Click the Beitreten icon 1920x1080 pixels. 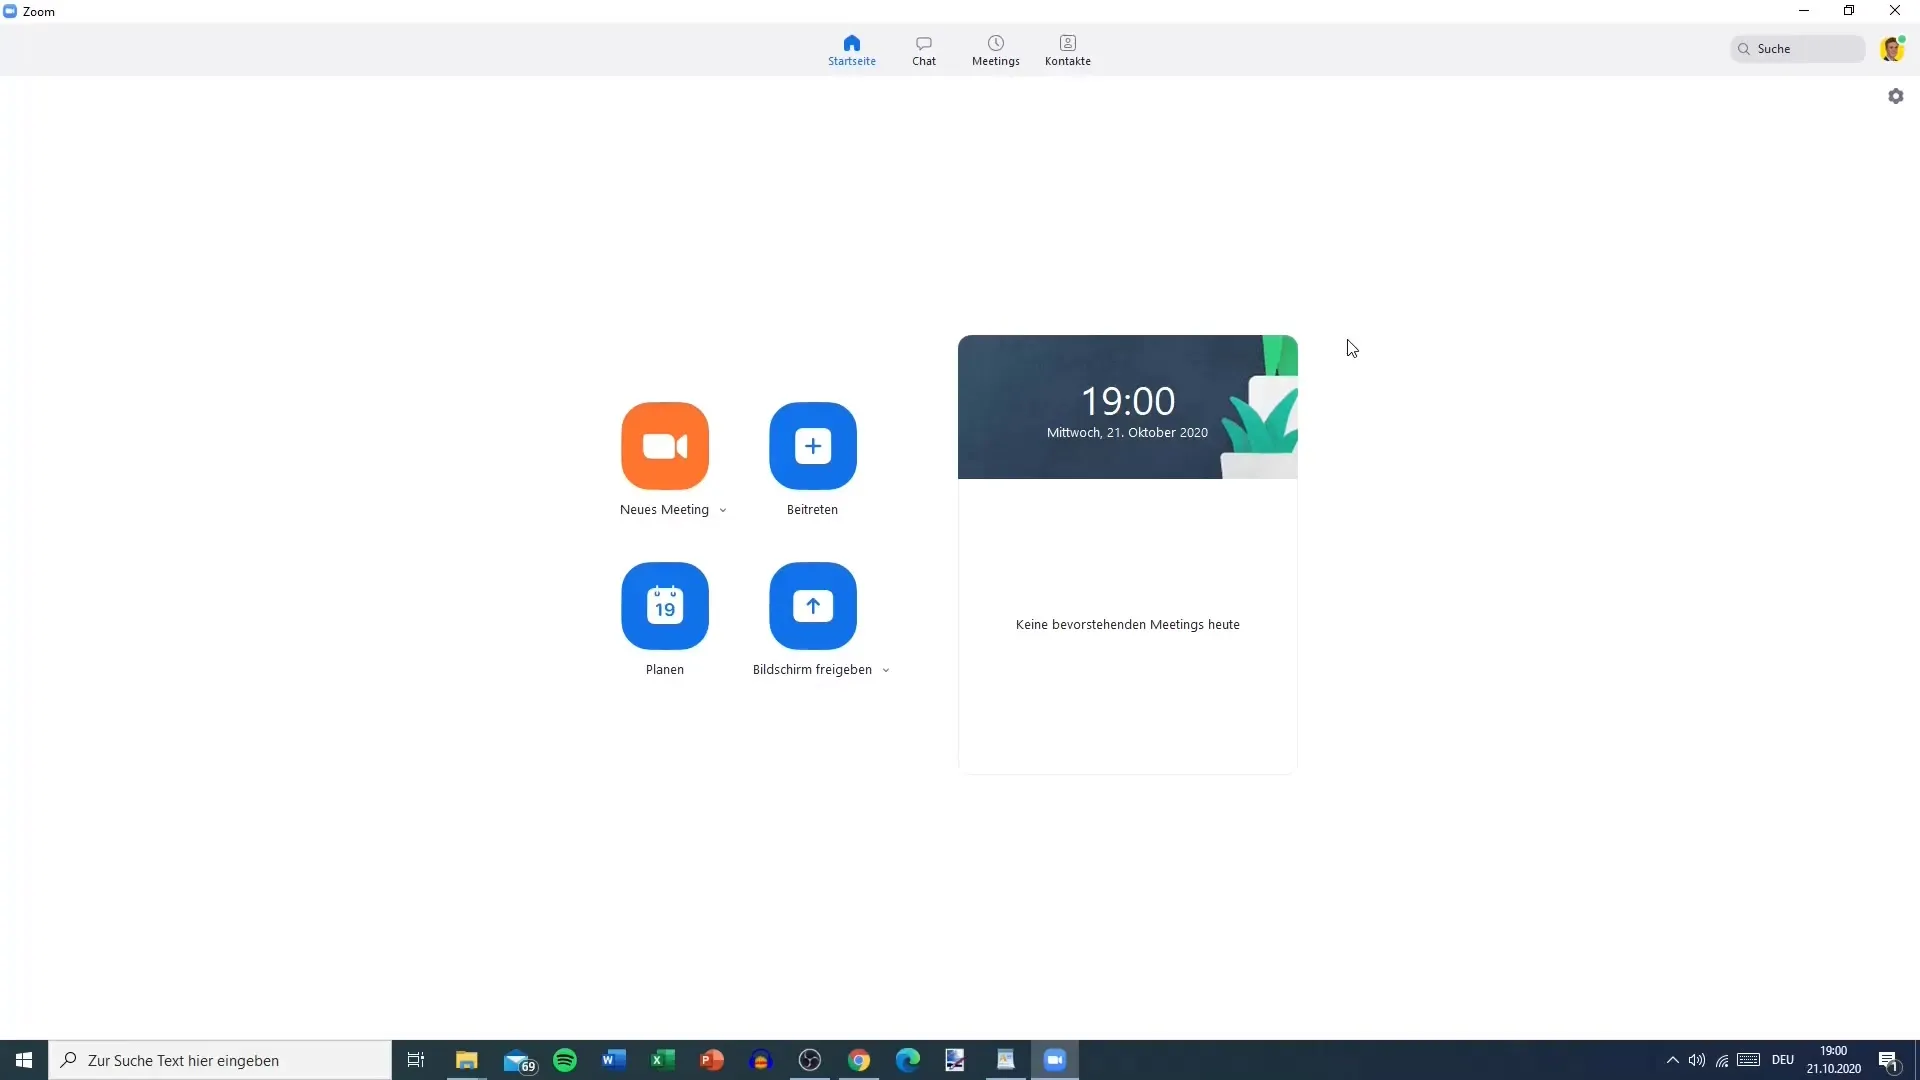812,446
